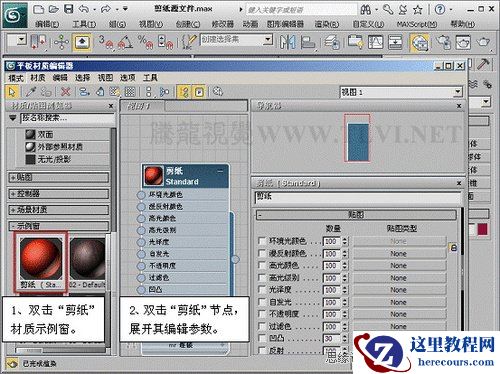Toggle the Angle Snap icon
500x374 pixels.
pyautogui.click(x=125, y=42)
